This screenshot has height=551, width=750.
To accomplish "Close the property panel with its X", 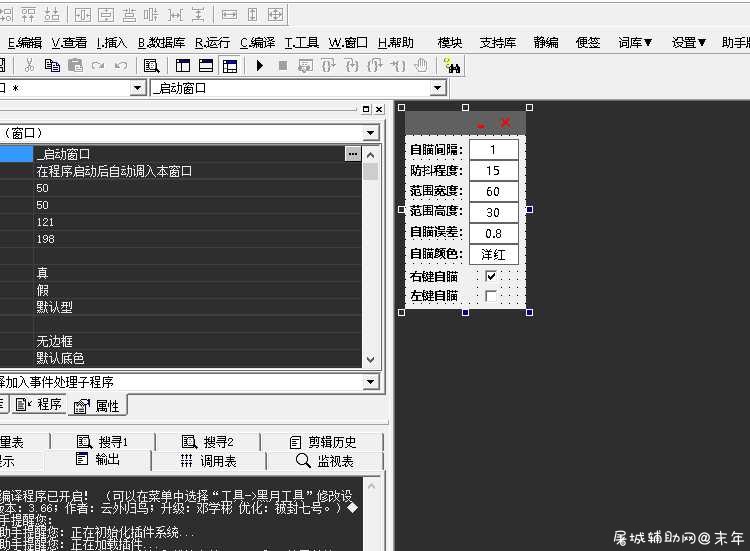I will 379,109.
